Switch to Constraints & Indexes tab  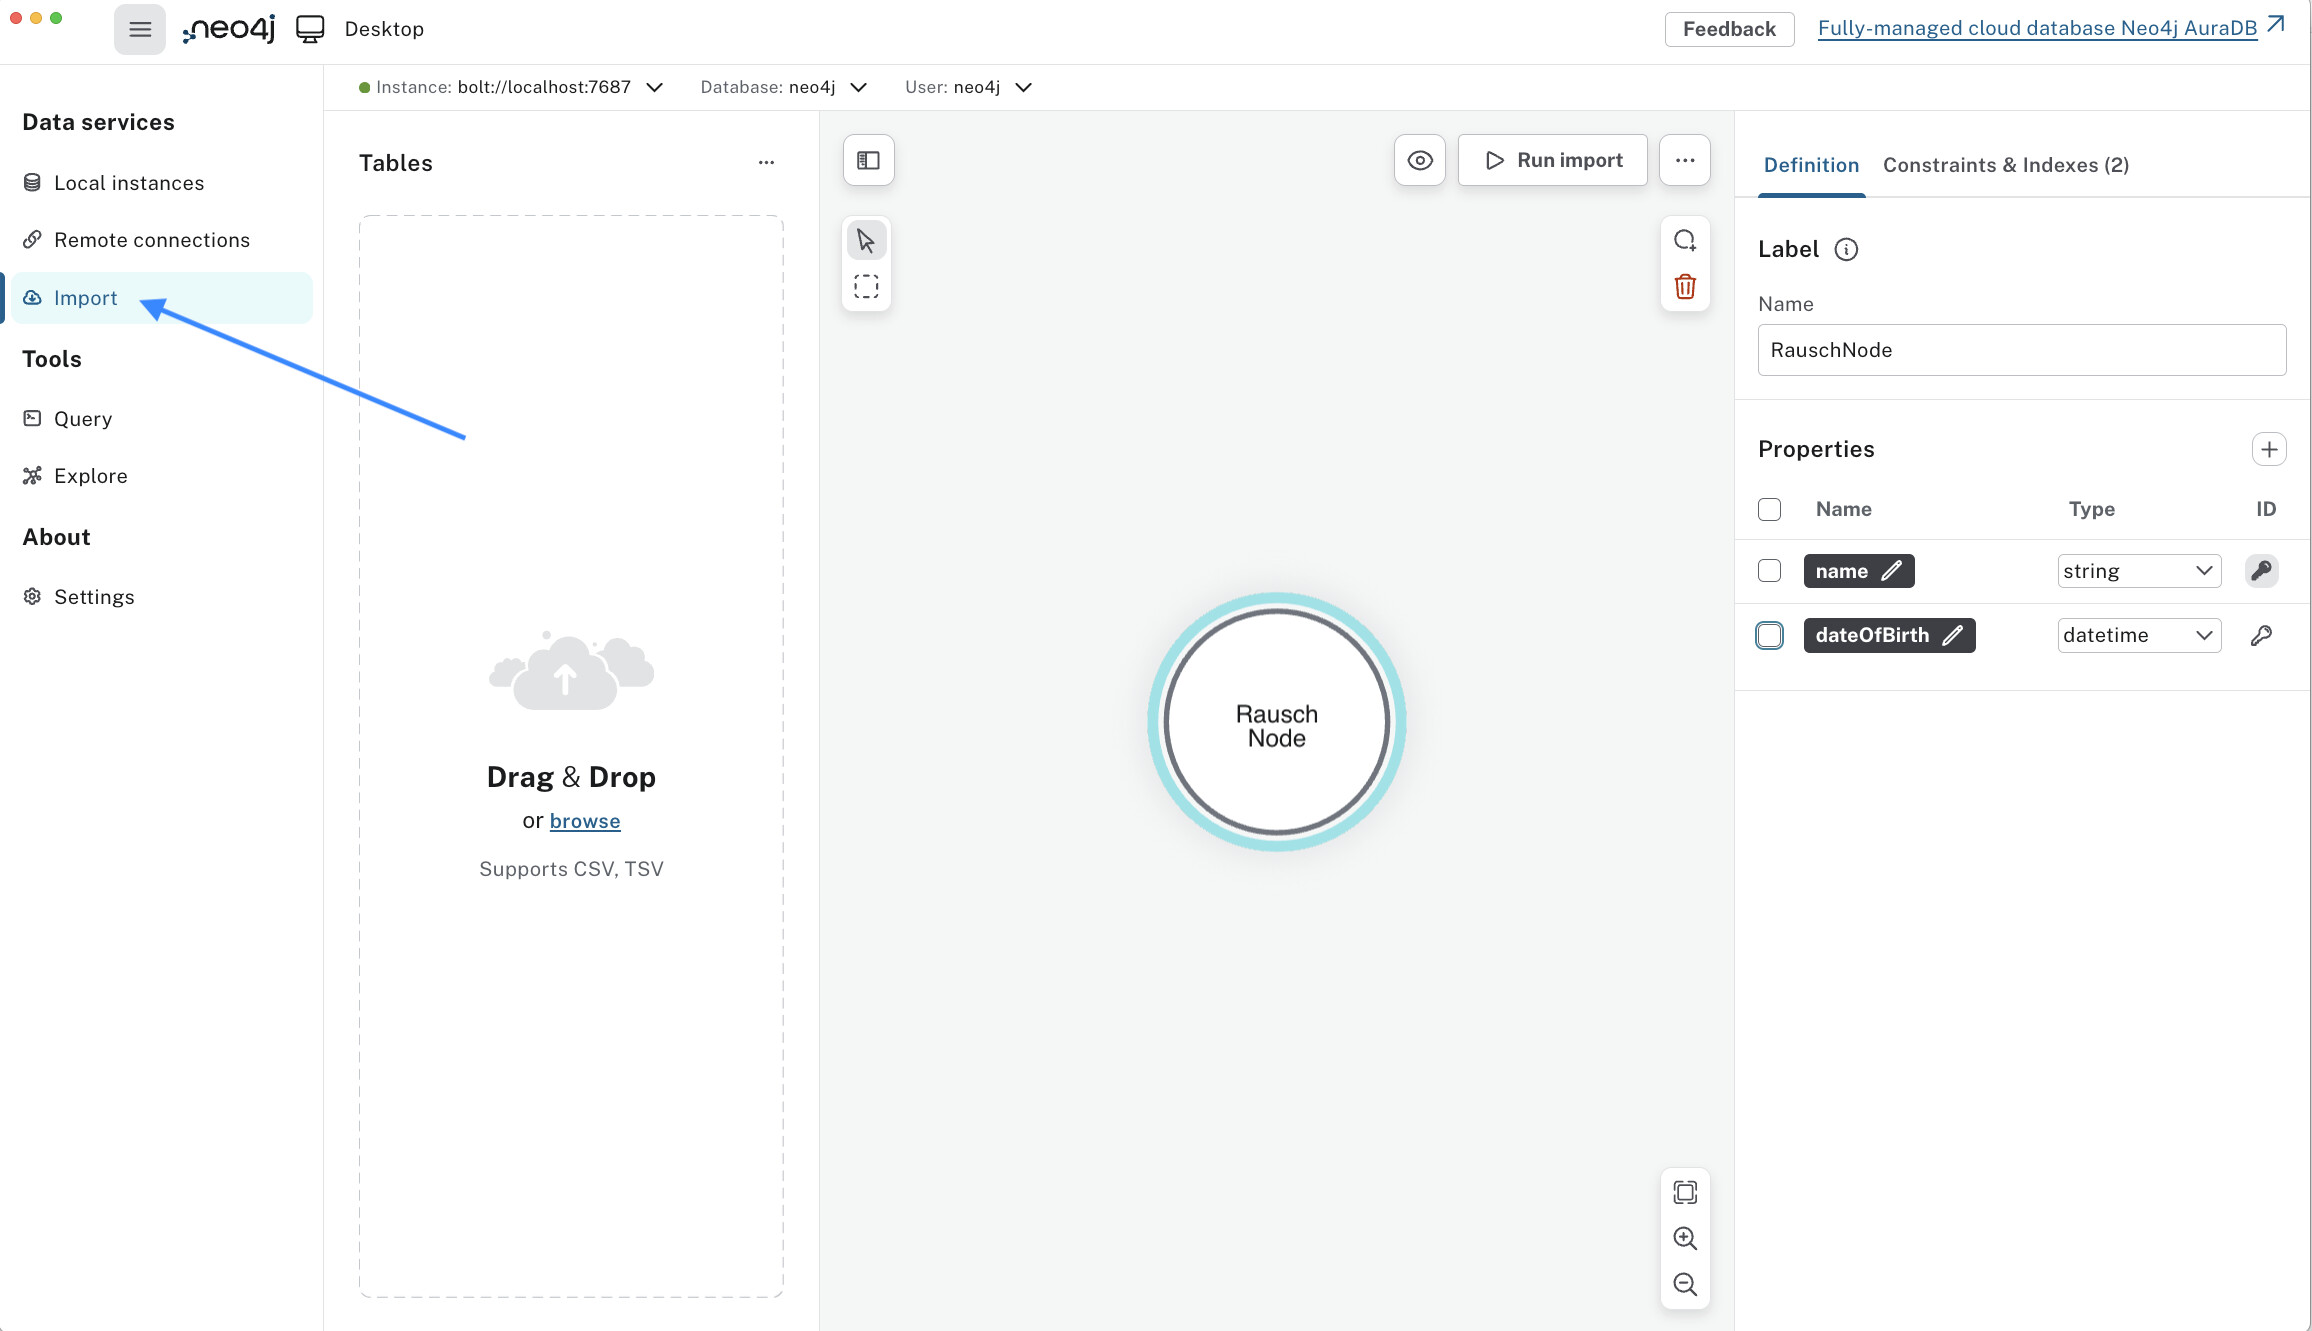pos(2005,165)
